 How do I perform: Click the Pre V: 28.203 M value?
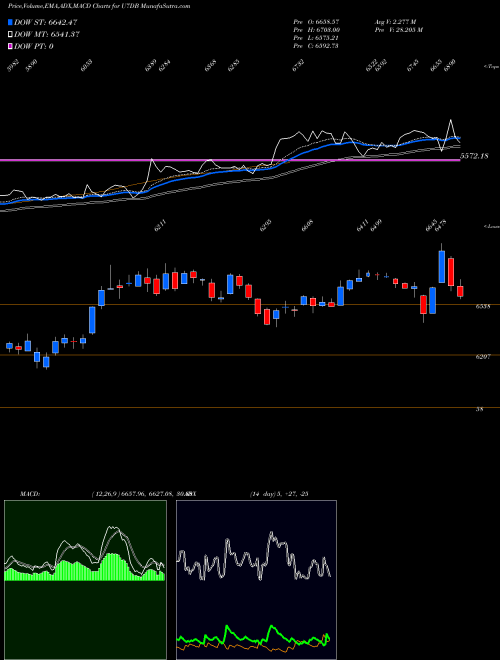pyautogui.click(x=399, y=29)
